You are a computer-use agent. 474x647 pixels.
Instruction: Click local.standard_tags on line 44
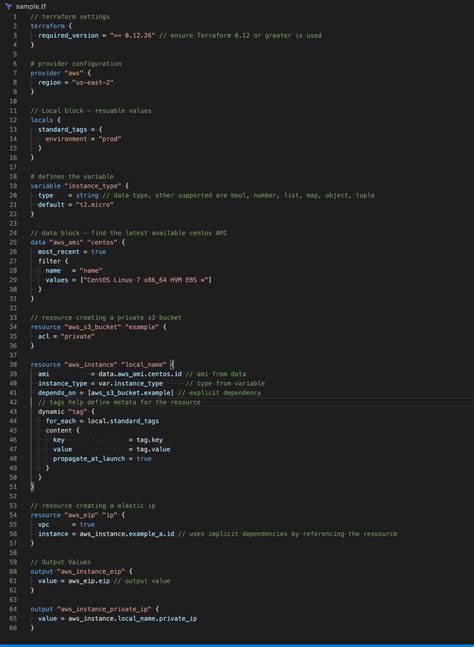coord(123,421)
